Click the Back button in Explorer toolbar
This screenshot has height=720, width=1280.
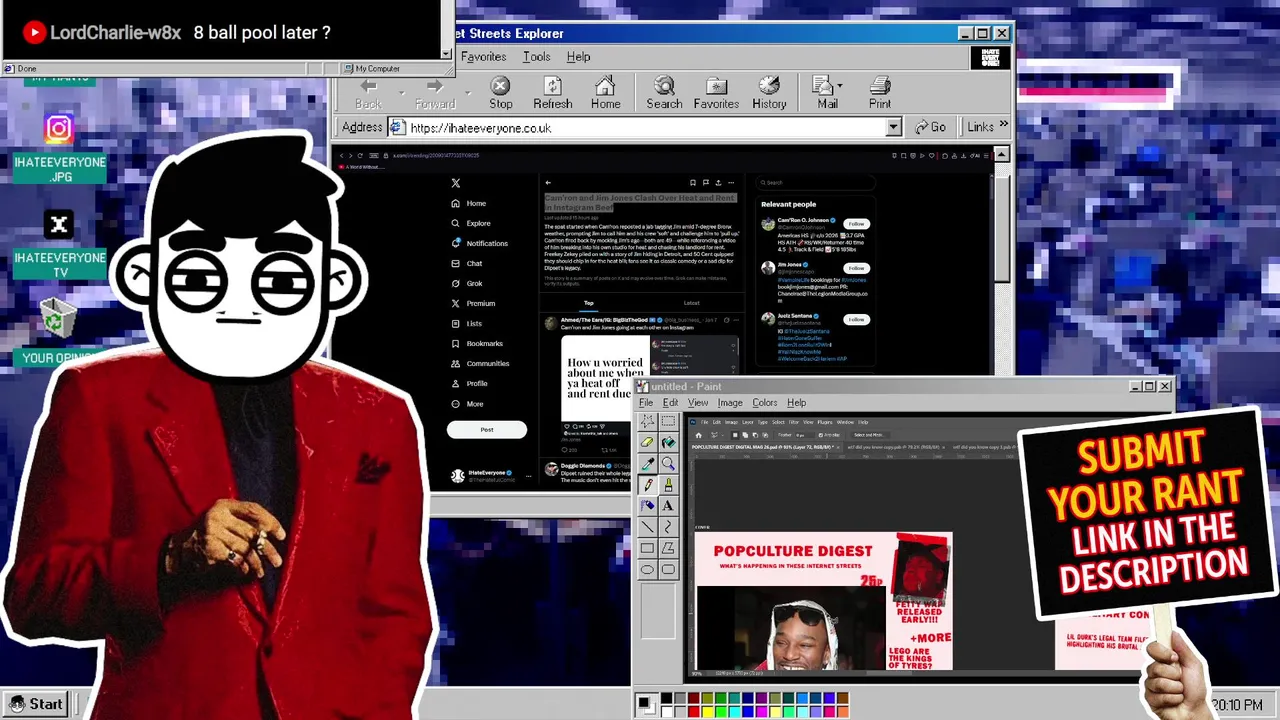click(368, 94)
